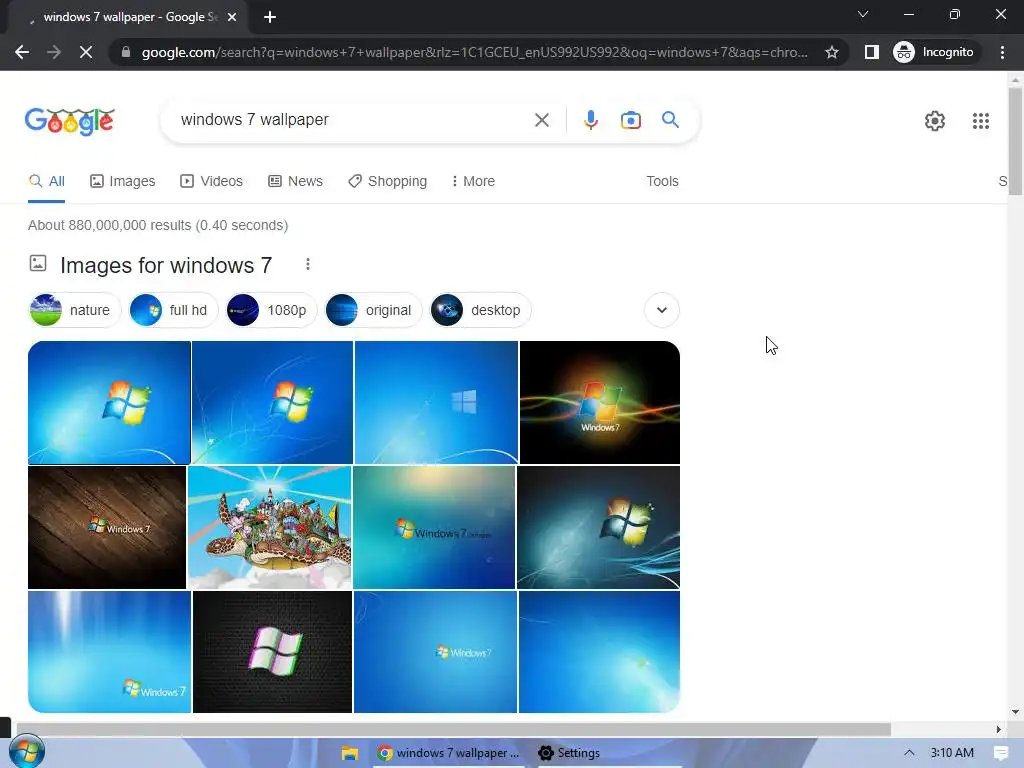Open the teal gradient Windows 7 text wallpaper
The image size is (1024, 768).
click(x=434, y=527)
